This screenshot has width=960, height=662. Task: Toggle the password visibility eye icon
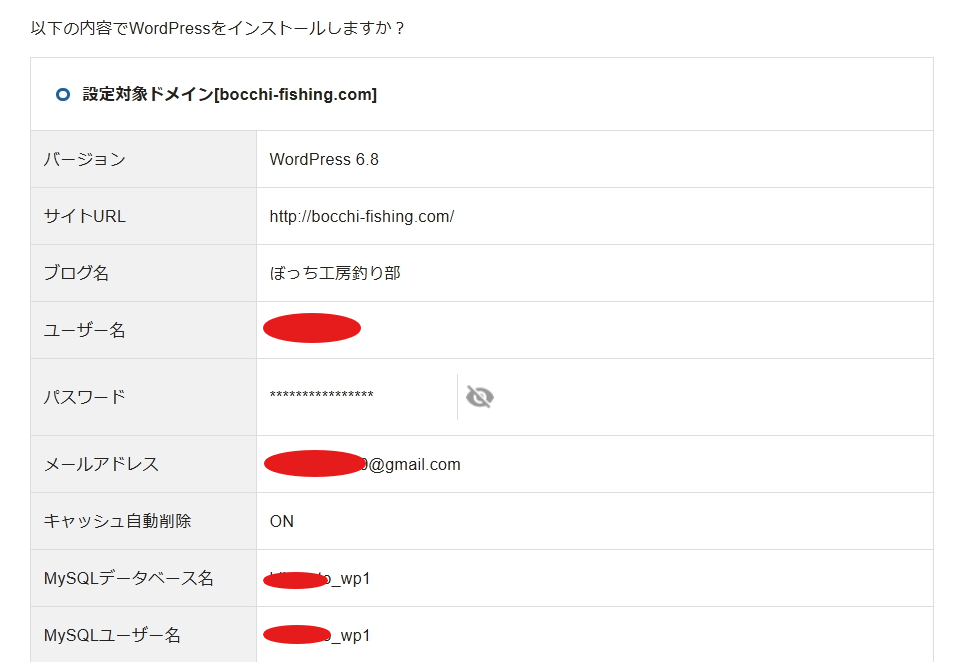click(480, 398)
